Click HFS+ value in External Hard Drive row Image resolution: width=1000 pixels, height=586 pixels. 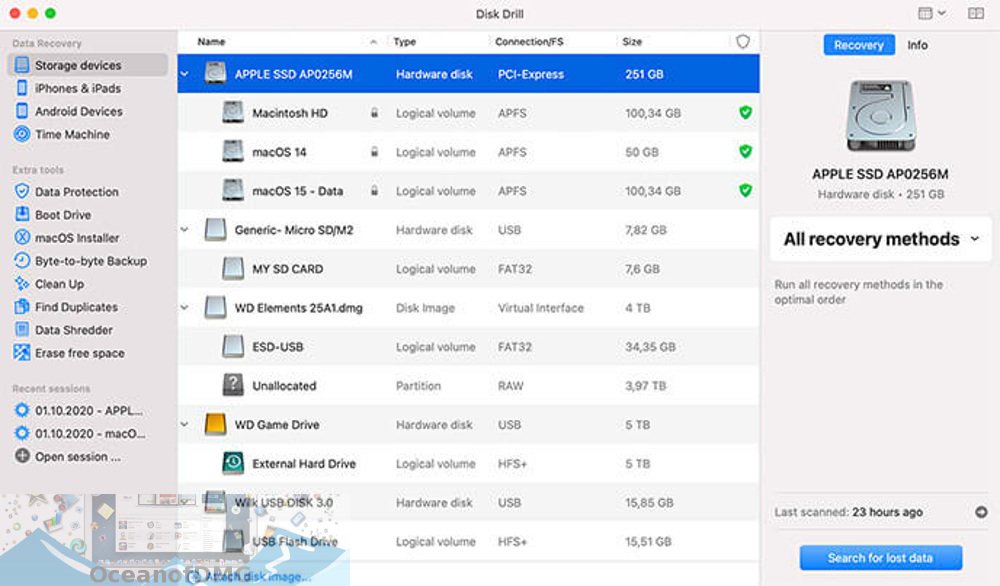tap(512, 464)
